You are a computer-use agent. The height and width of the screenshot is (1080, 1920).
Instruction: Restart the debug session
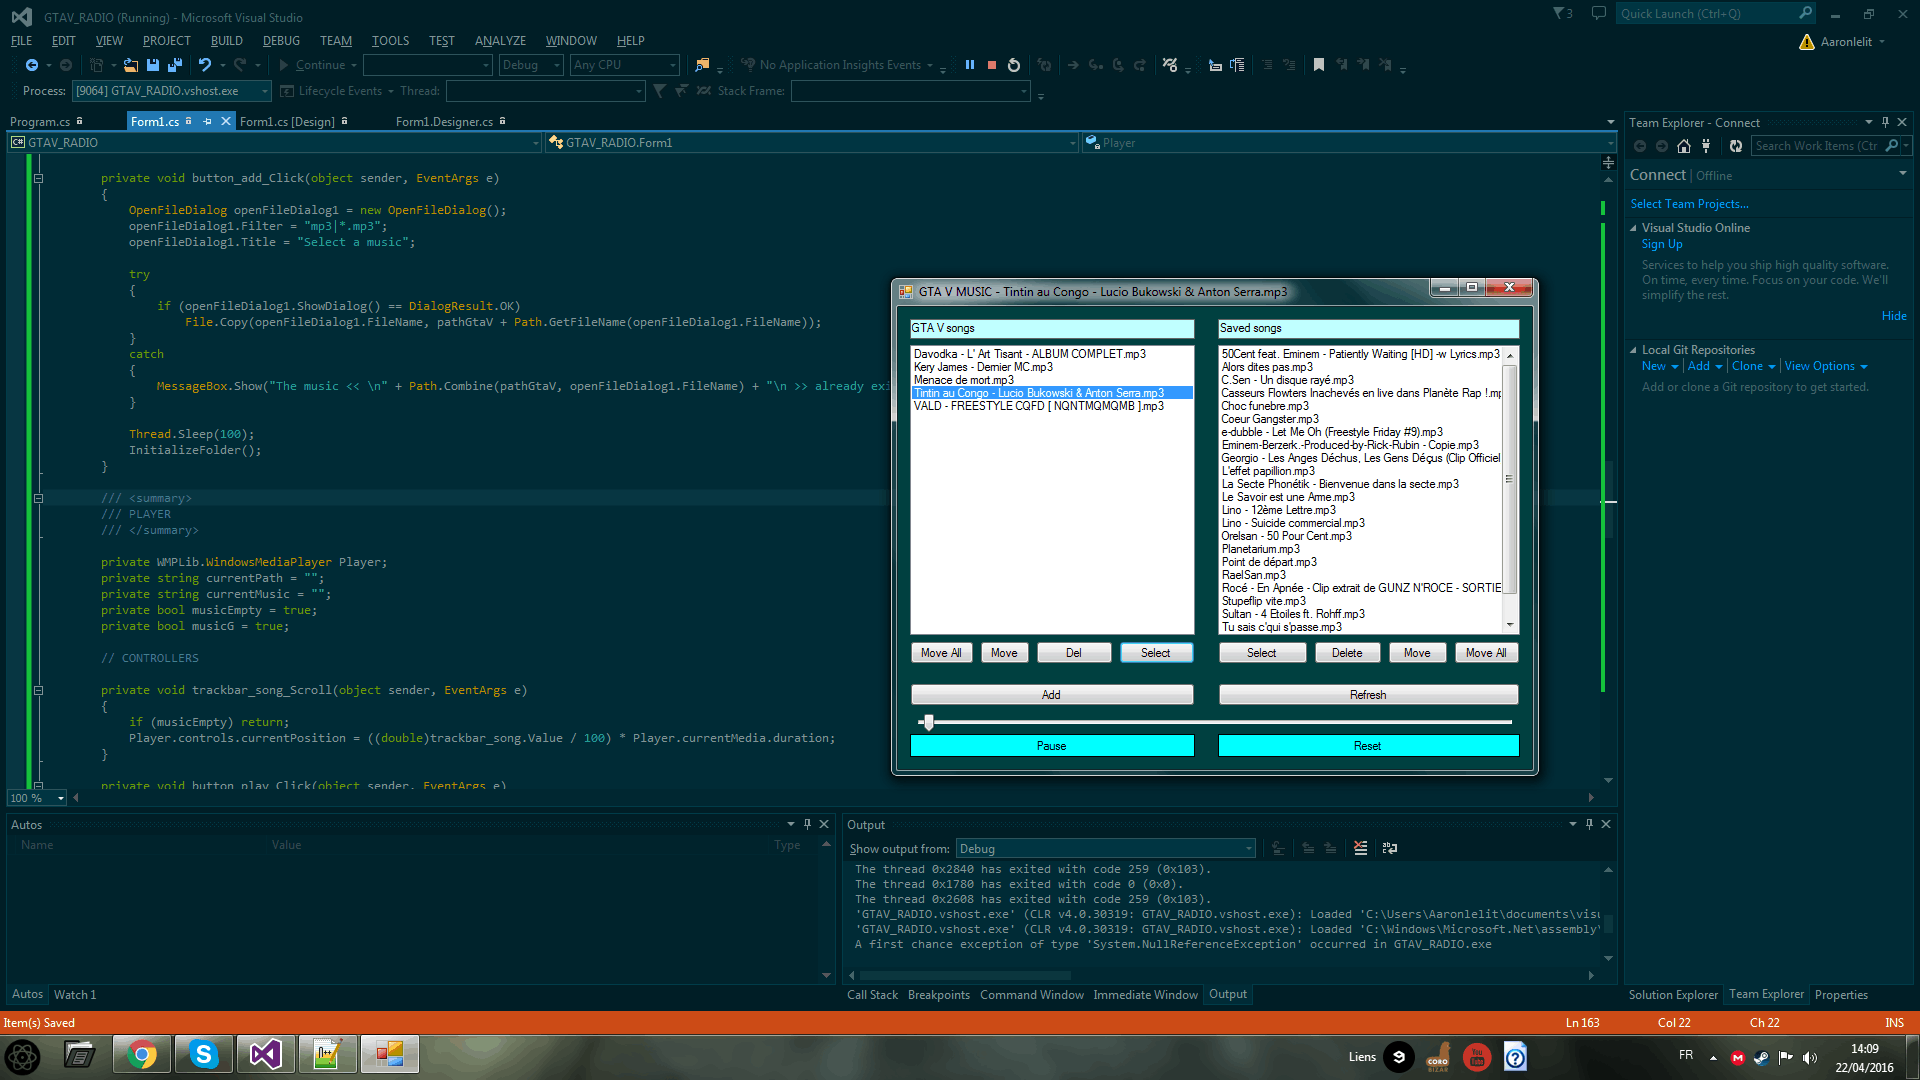[1014, 65]
